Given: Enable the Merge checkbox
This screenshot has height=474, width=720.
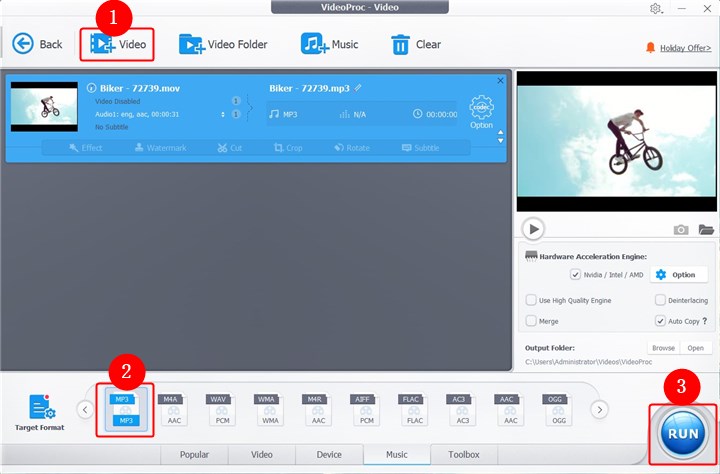Looking at the screenshot, I should click(x=531, y=321).
